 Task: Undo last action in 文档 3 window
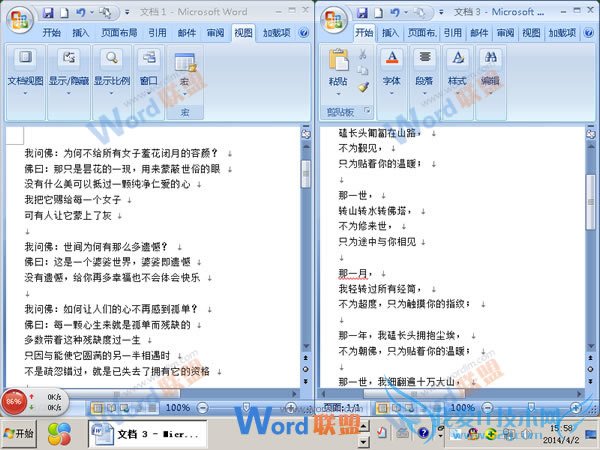pyautogui.click(x=394, y=13)
